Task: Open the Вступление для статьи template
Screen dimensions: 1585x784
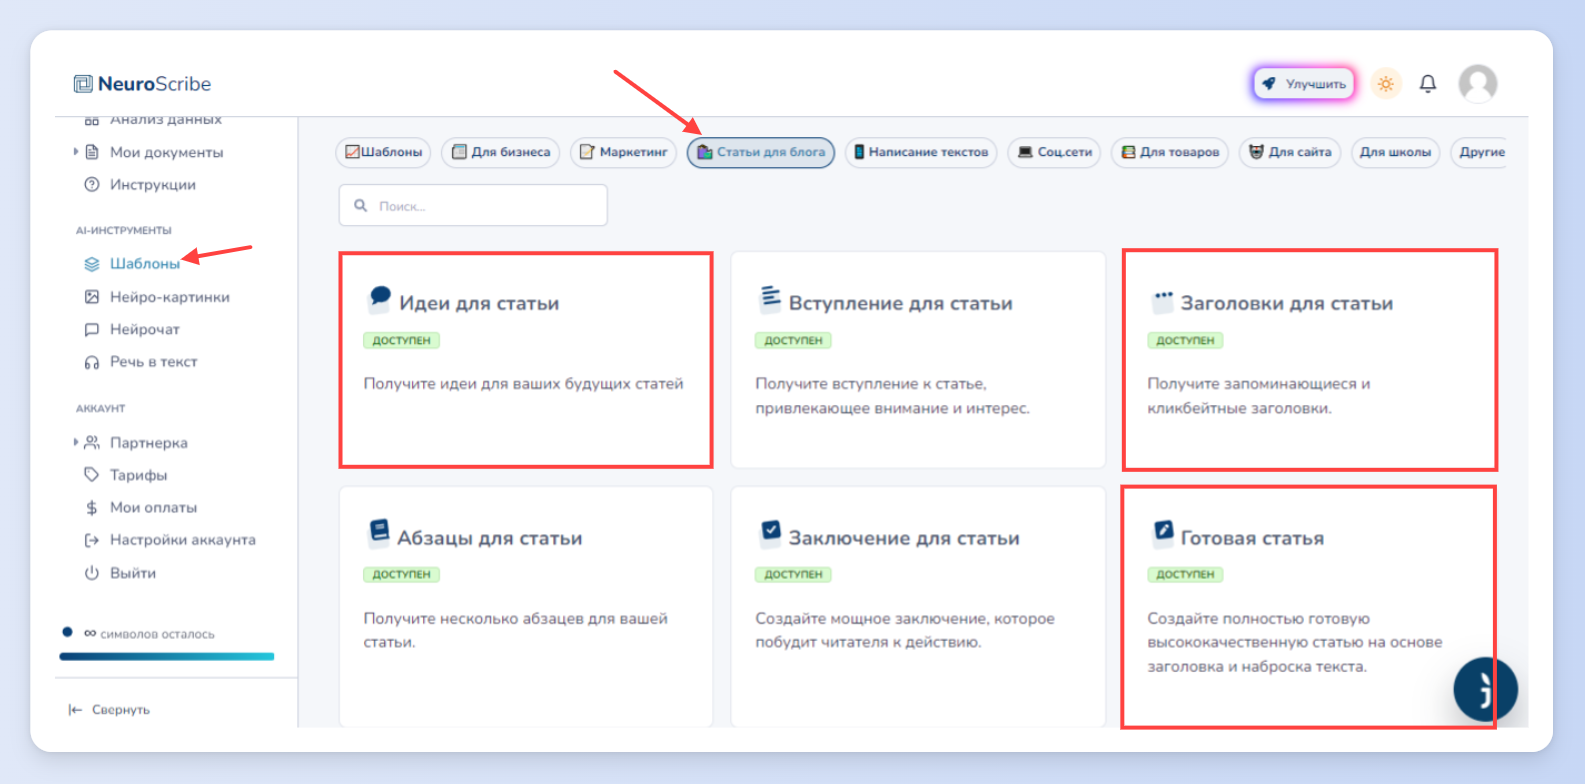Action: tap(918, 360)
